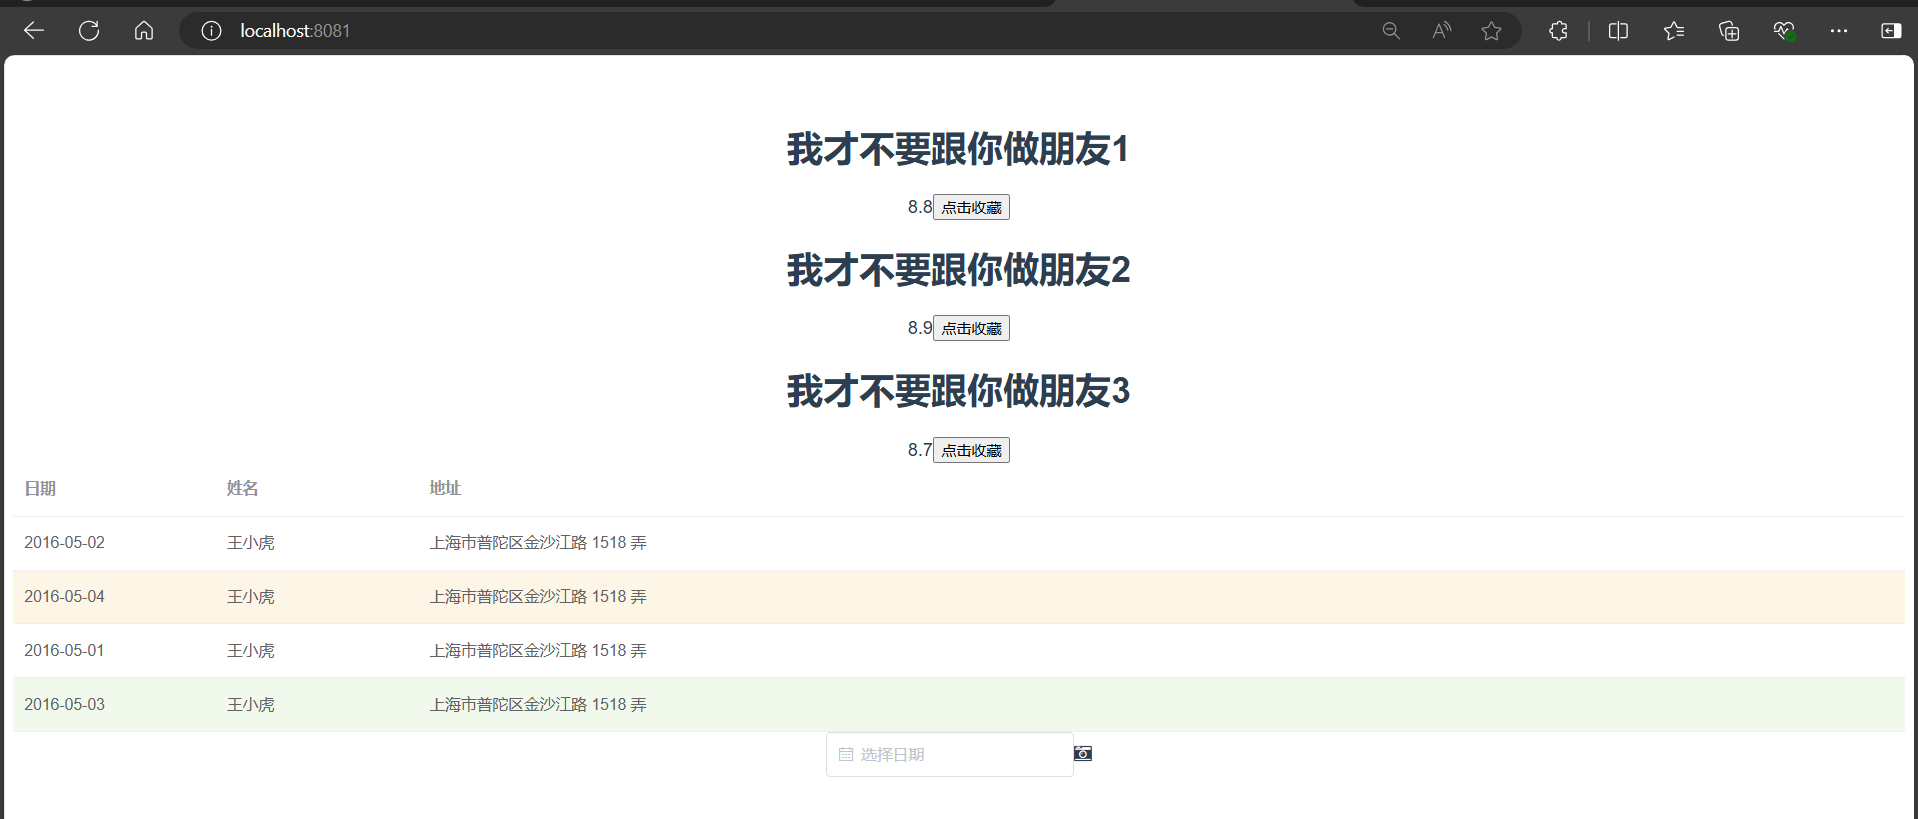Image resolution: width=1918 pixels, height=819 pixels.
Task: Open the browser Extensions puzzle icon
Action: coord(1558,31)
